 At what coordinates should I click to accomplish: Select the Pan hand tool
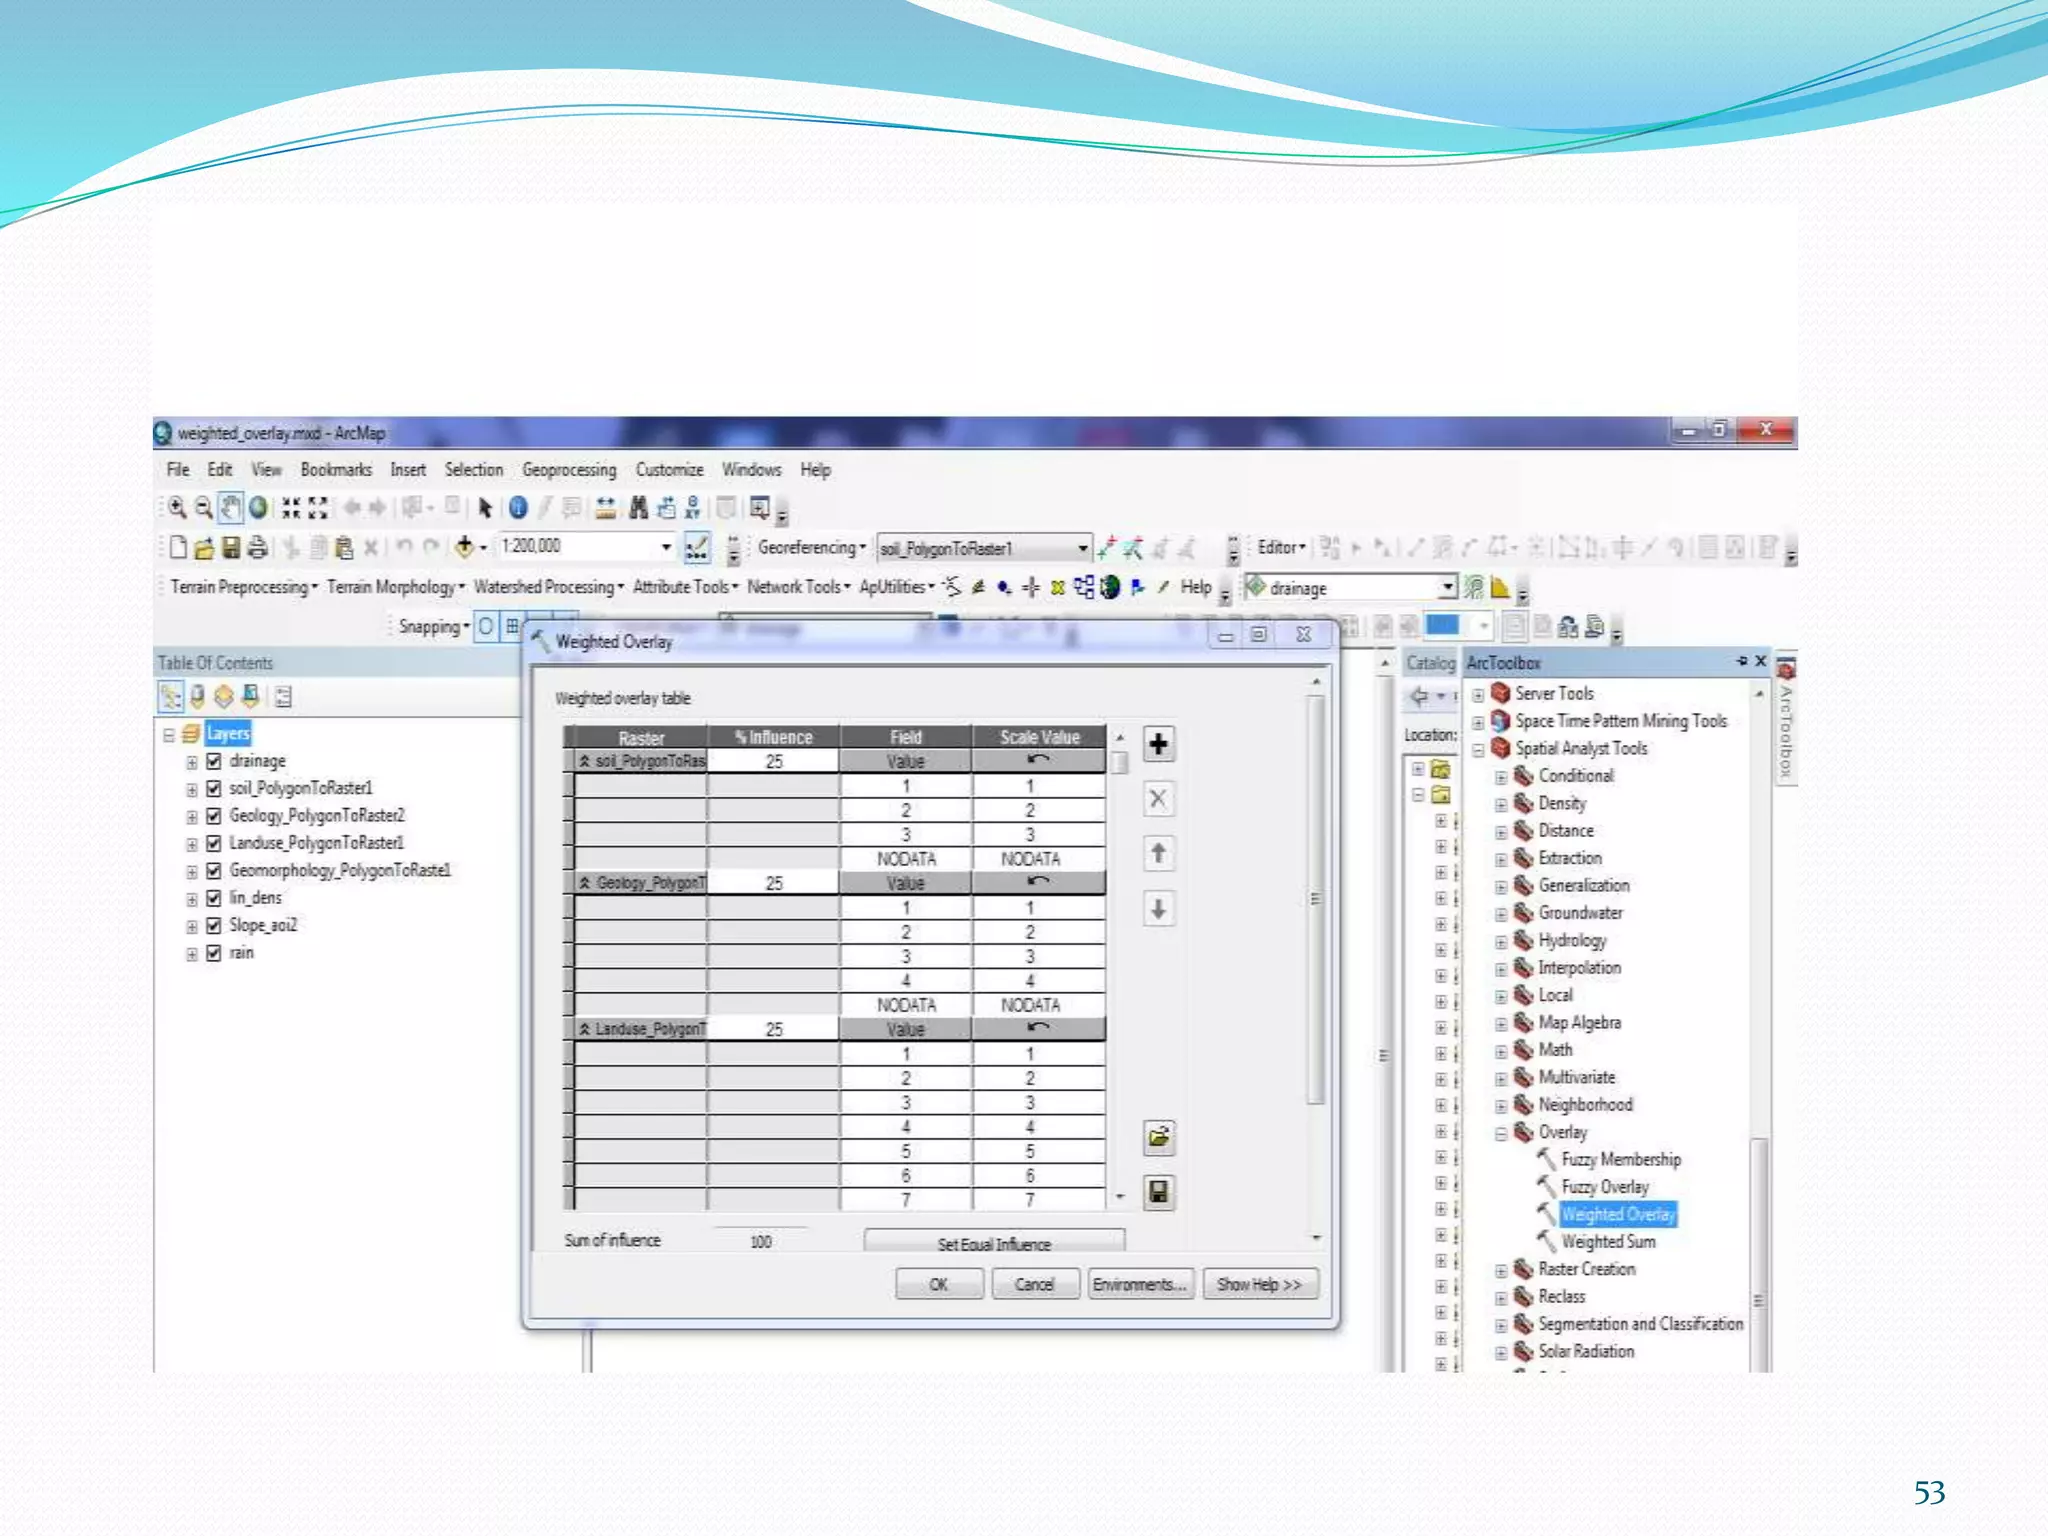click(230, 508)
